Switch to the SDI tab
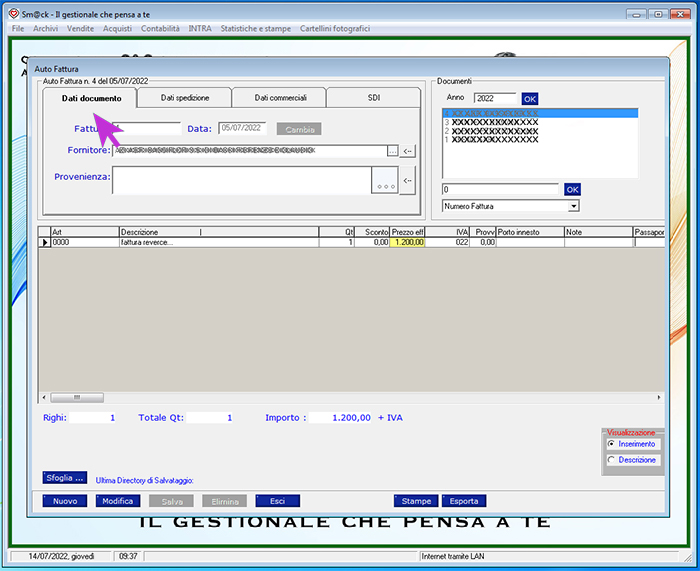Image resolution: width=700 pixels, height=571 pixels. tap(374, 98)
